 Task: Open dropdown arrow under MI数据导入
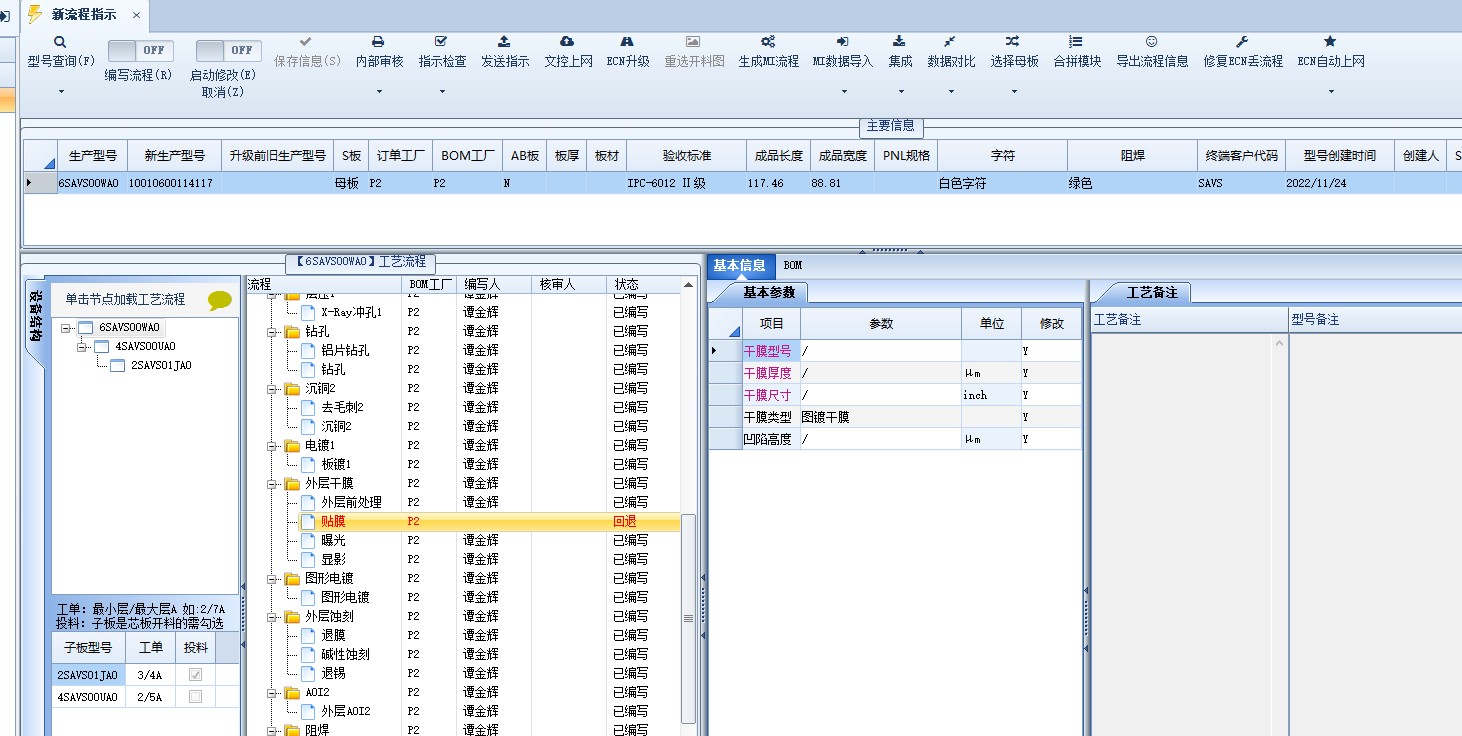[x=843, y=92]
